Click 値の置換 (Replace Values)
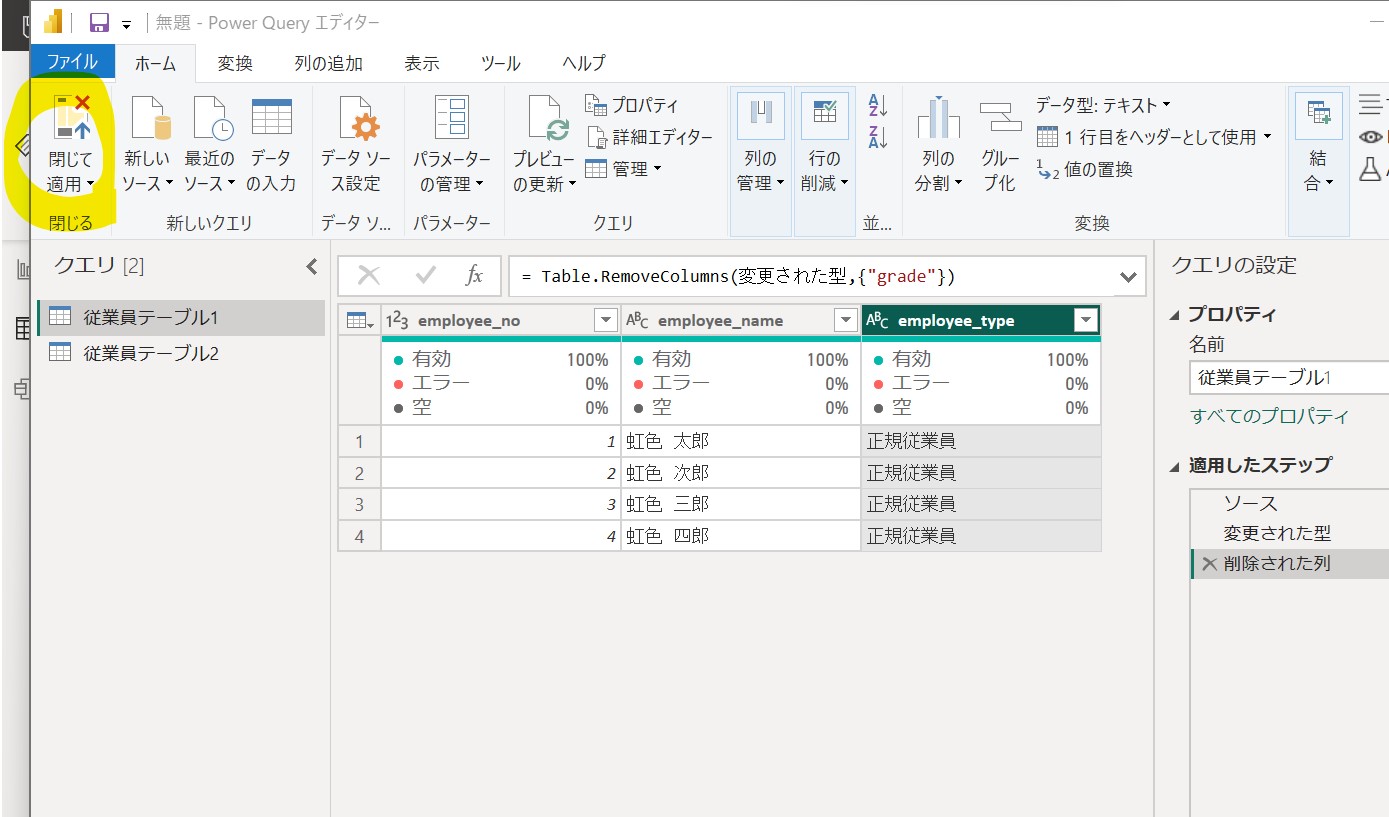This screenshot has height=817, width=1389. point(1084,169)
